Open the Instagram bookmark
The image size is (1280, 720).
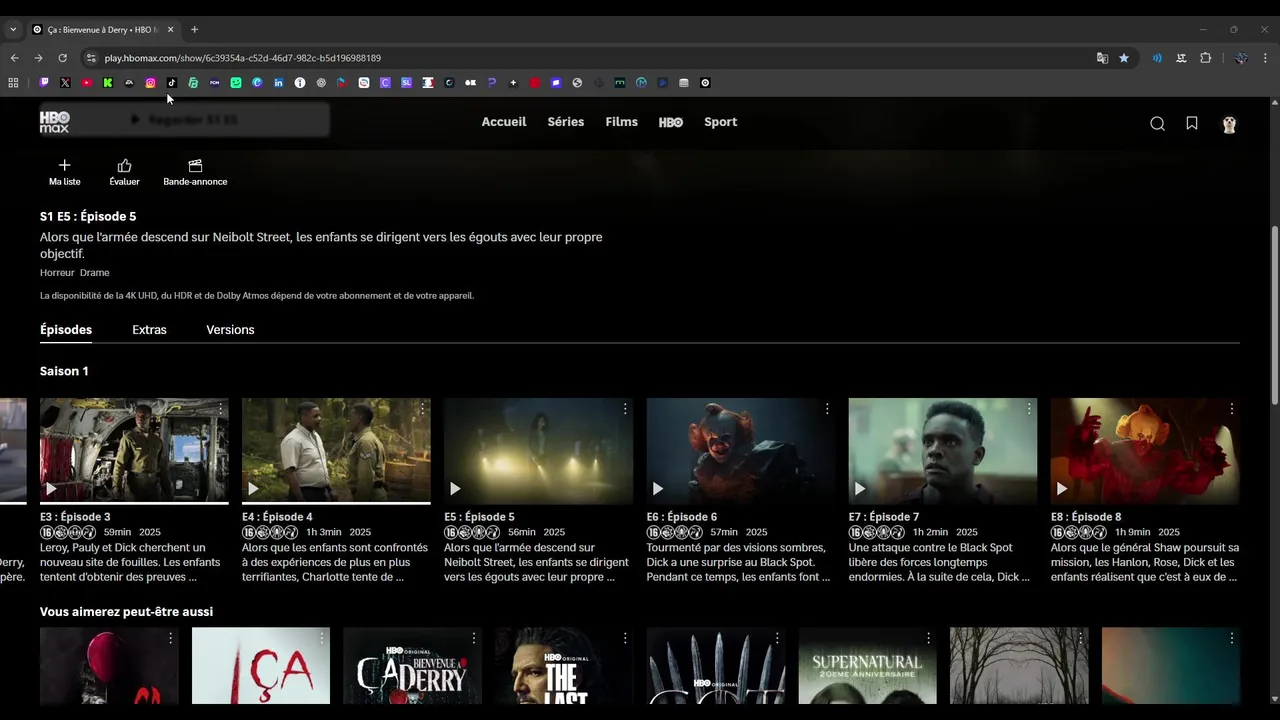tap(150, 83)
